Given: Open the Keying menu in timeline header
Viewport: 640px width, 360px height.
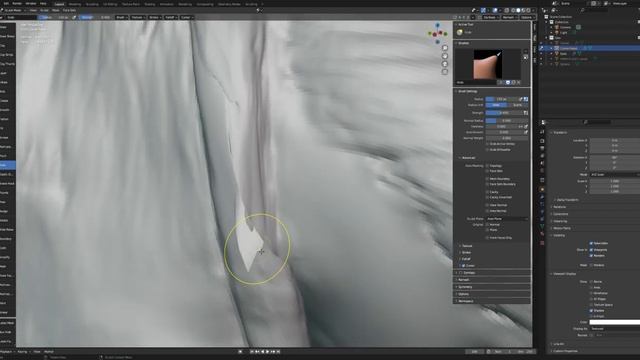Looking at the screenshot, I should coord(22,351).
